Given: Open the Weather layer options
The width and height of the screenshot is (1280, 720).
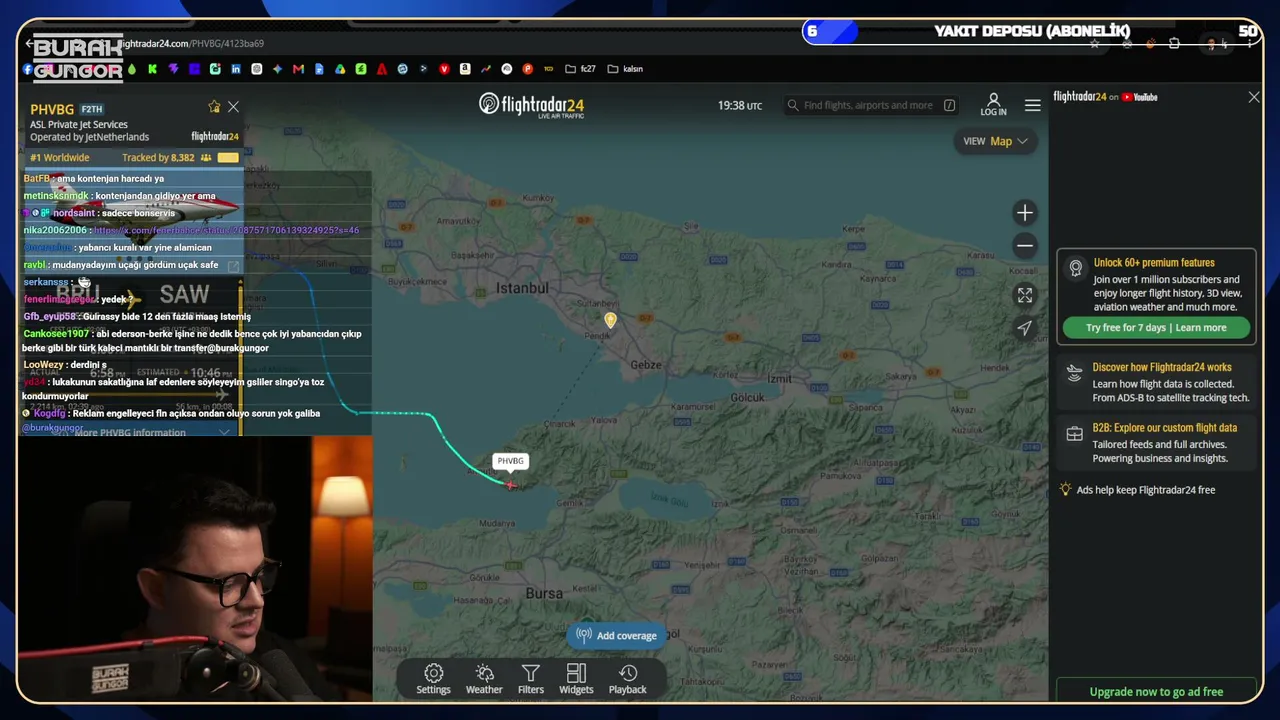Looking at the screenshot, I should 484,678.
